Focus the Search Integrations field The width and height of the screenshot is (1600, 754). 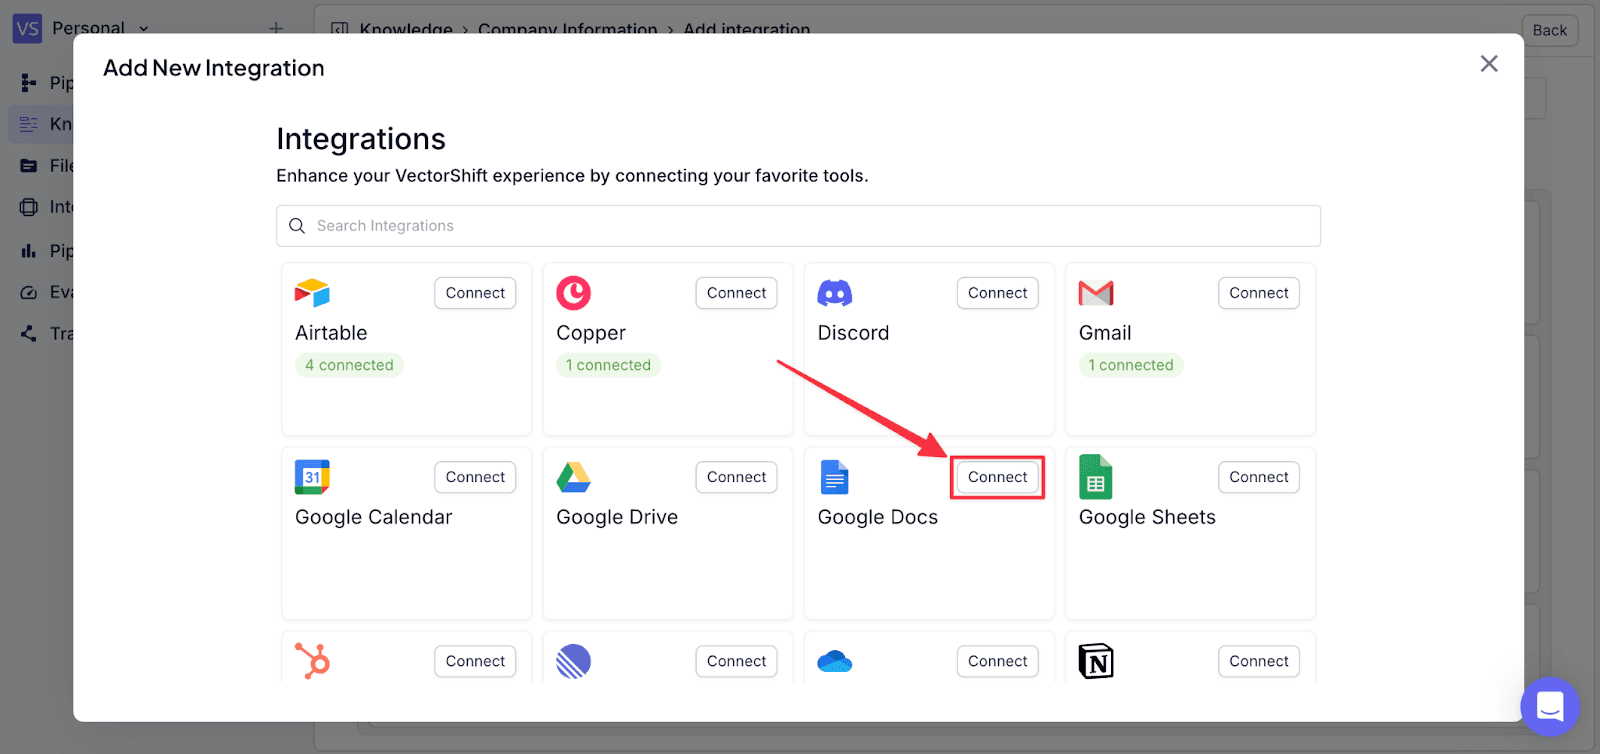point(798,226)
